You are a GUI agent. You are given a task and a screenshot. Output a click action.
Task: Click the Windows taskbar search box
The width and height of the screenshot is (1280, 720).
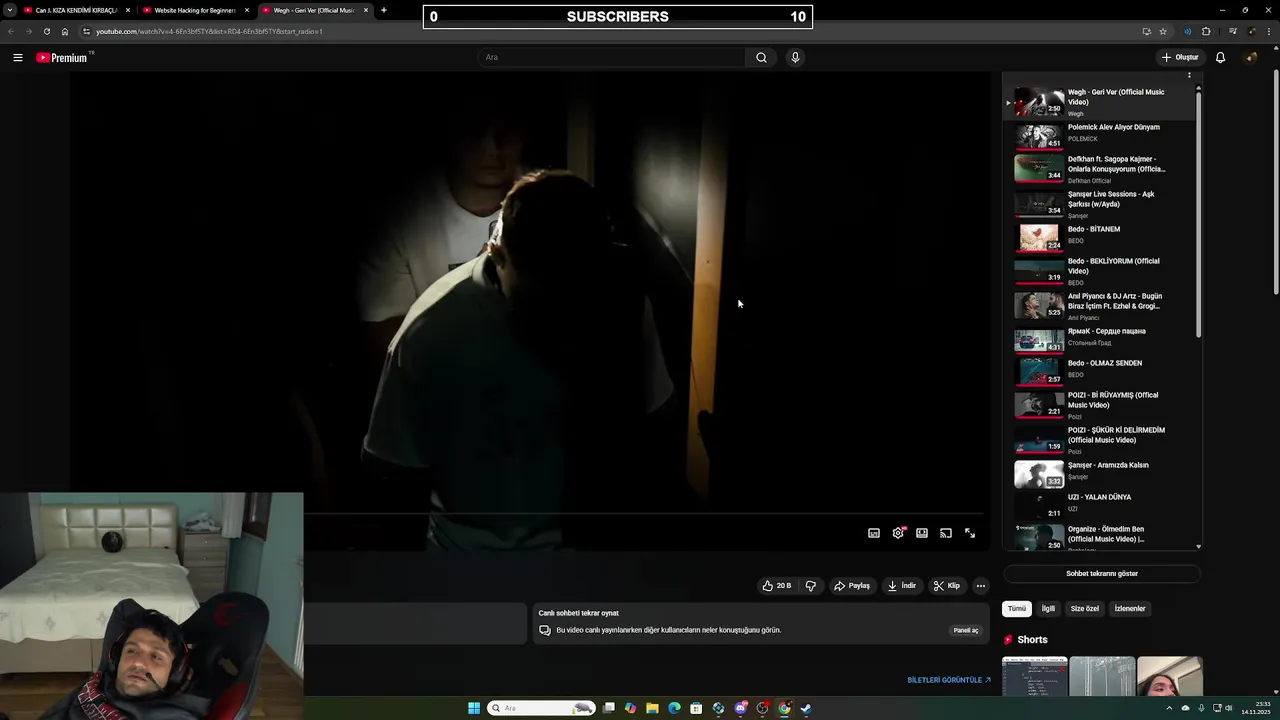pos(541,708)
